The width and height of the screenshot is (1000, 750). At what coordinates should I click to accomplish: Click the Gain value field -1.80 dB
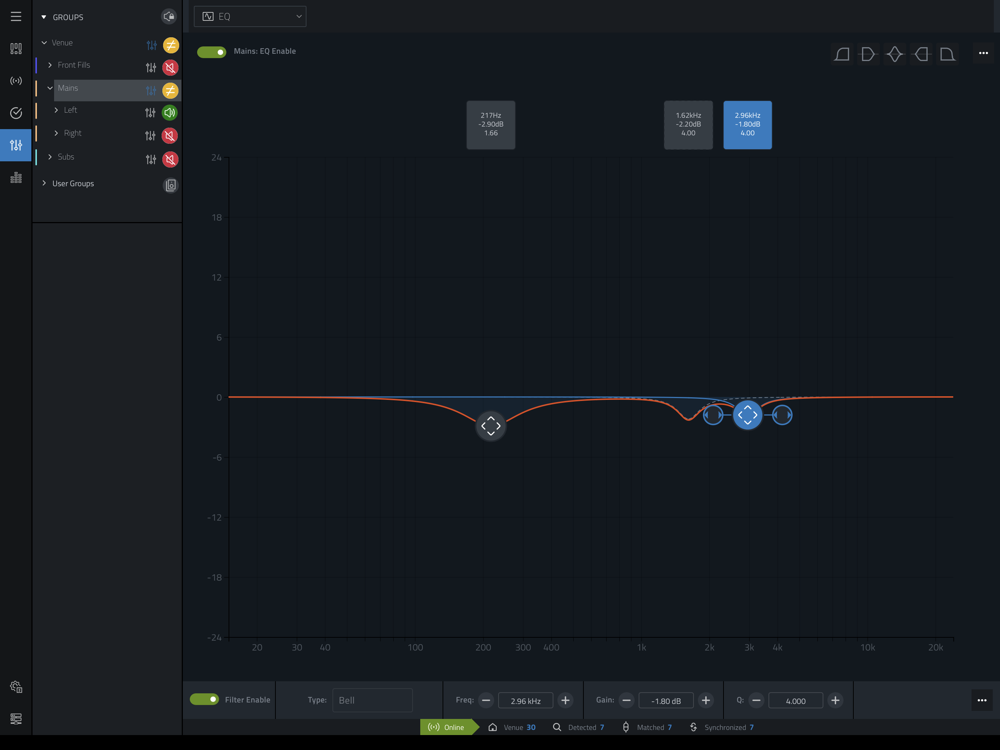click(666, 700)
